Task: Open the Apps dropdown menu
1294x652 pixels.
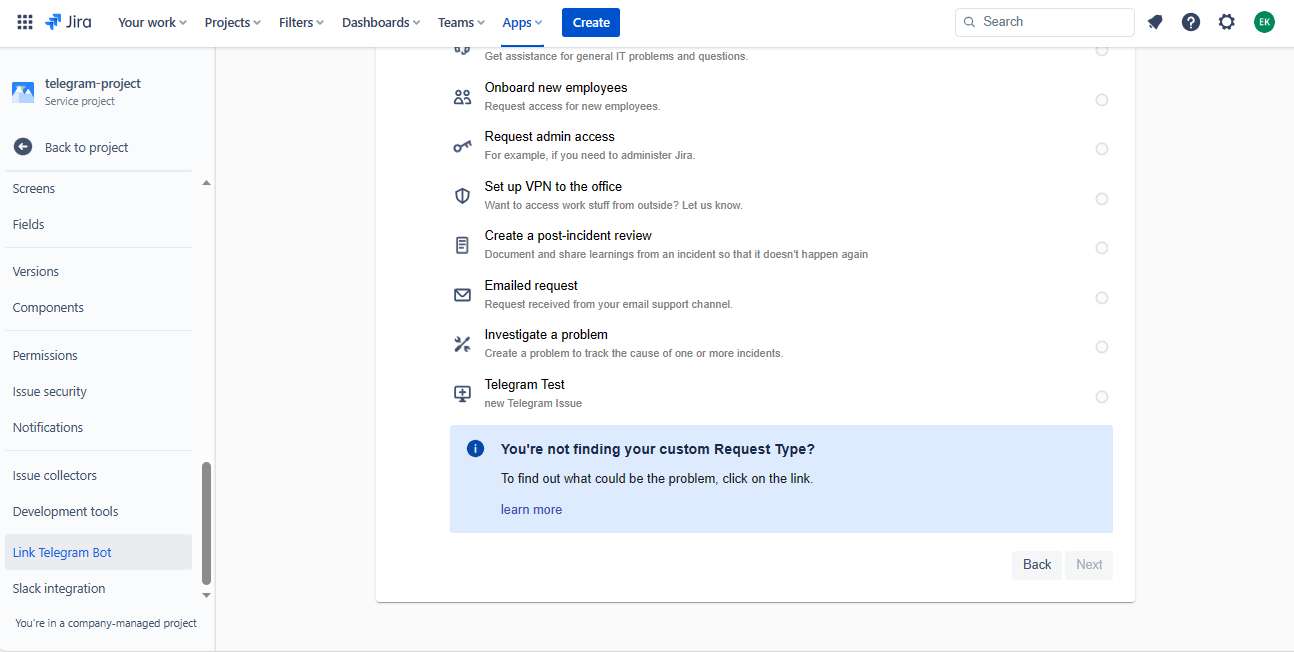Action: (x=522, y=22)
